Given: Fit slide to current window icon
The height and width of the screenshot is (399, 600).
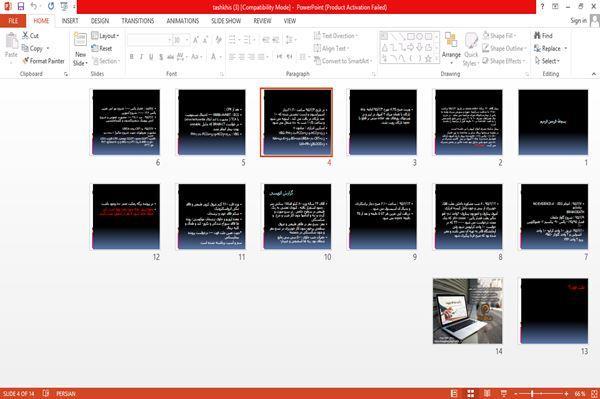Looking at the screenshot, I should point(594,393).
